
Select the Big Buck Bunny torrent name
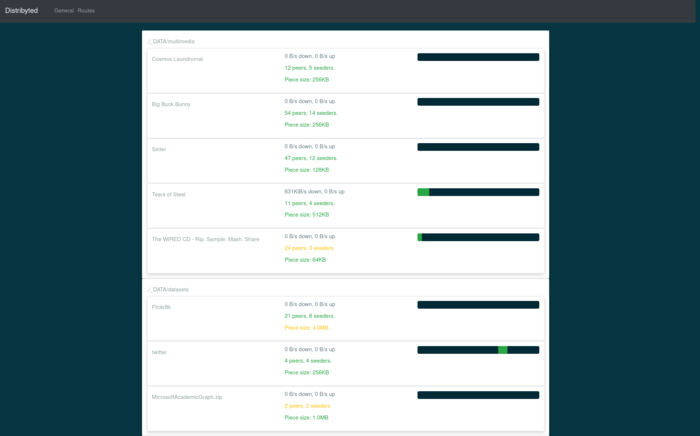171,104
